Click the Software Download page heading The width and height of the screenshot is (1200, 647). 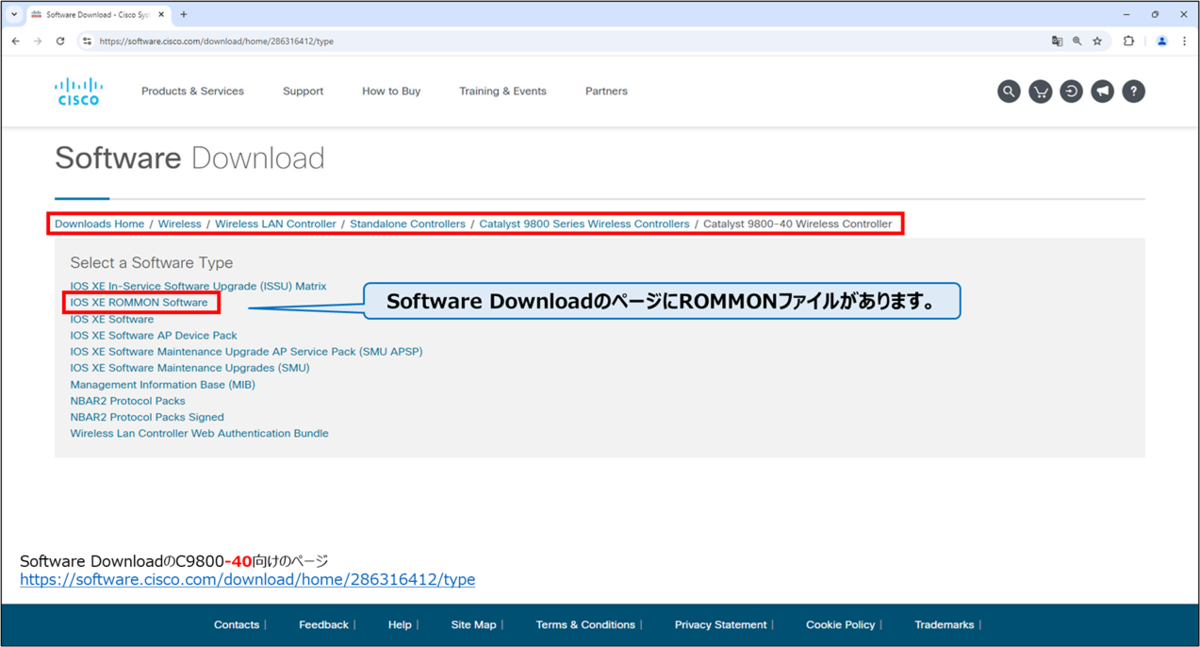click(190, 158)
